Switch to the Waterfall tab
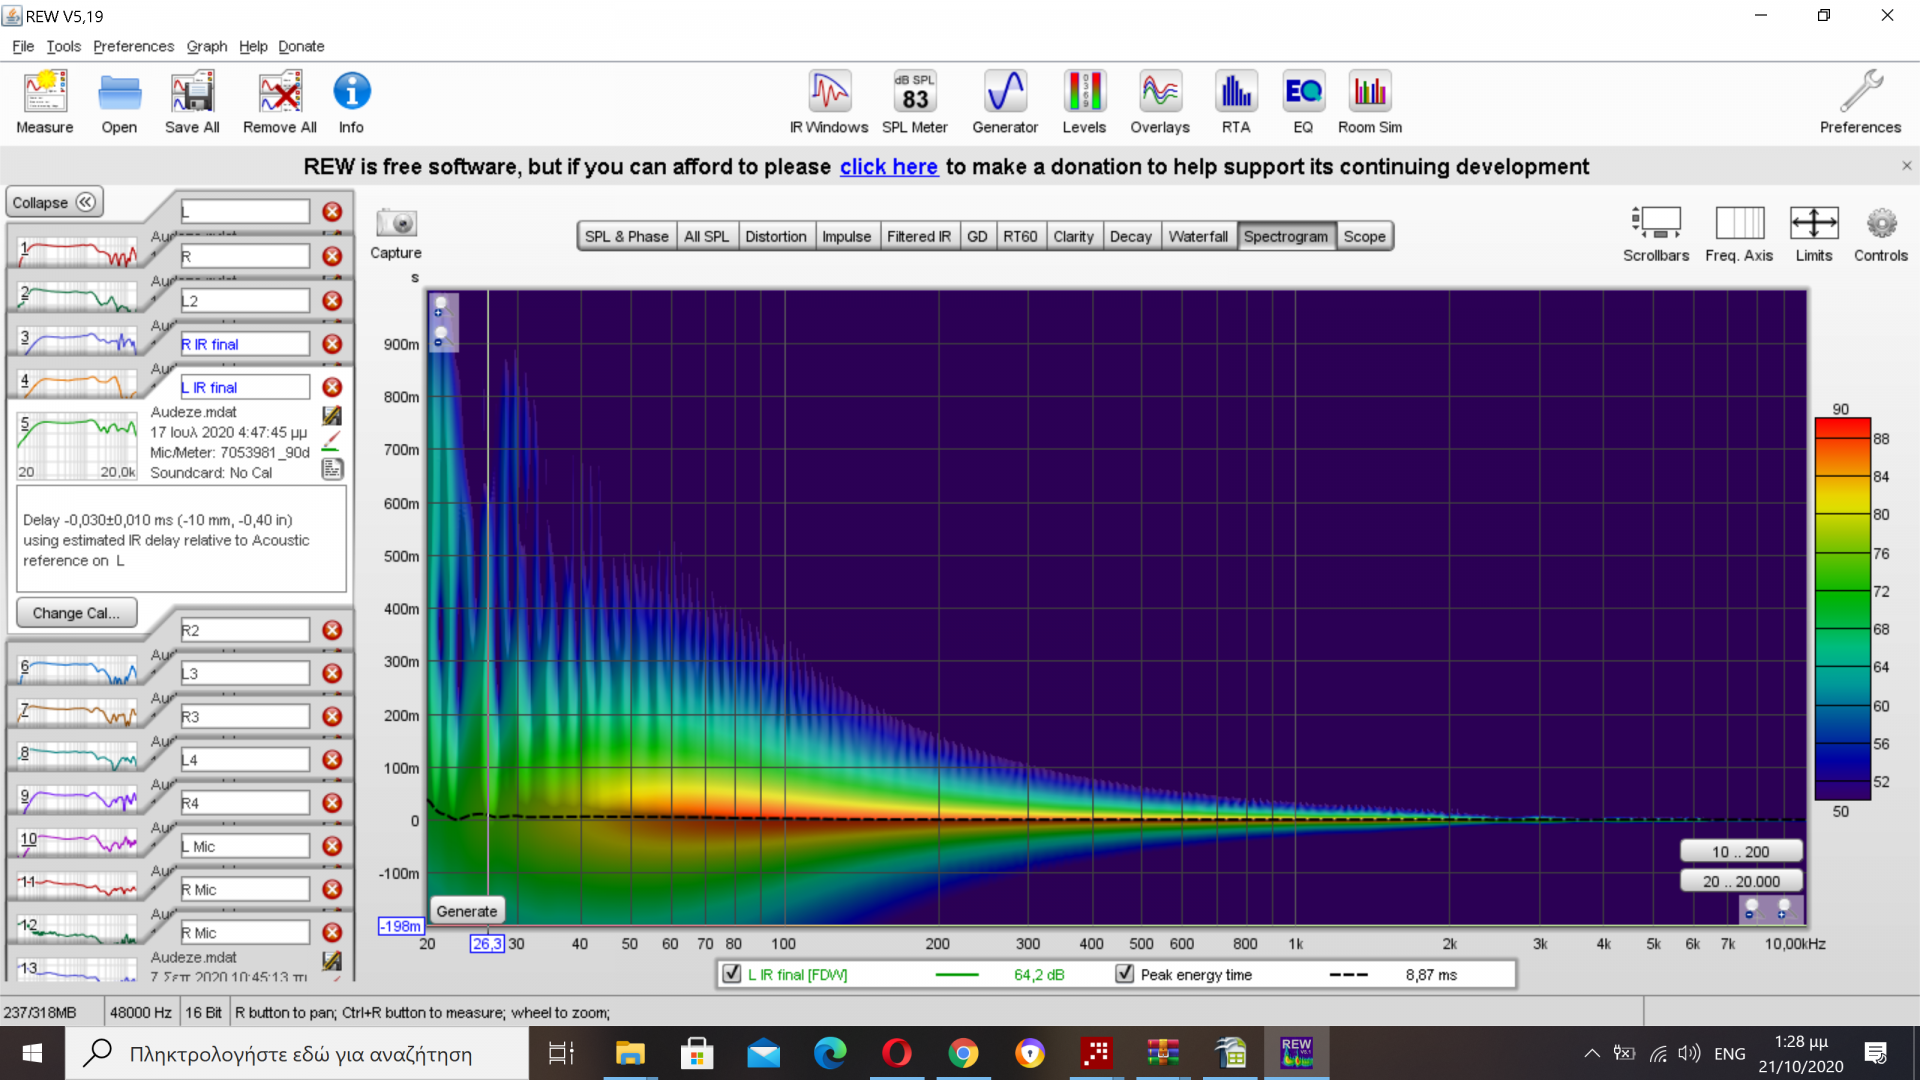The image size is (1920, 1080). point(1197,236)
